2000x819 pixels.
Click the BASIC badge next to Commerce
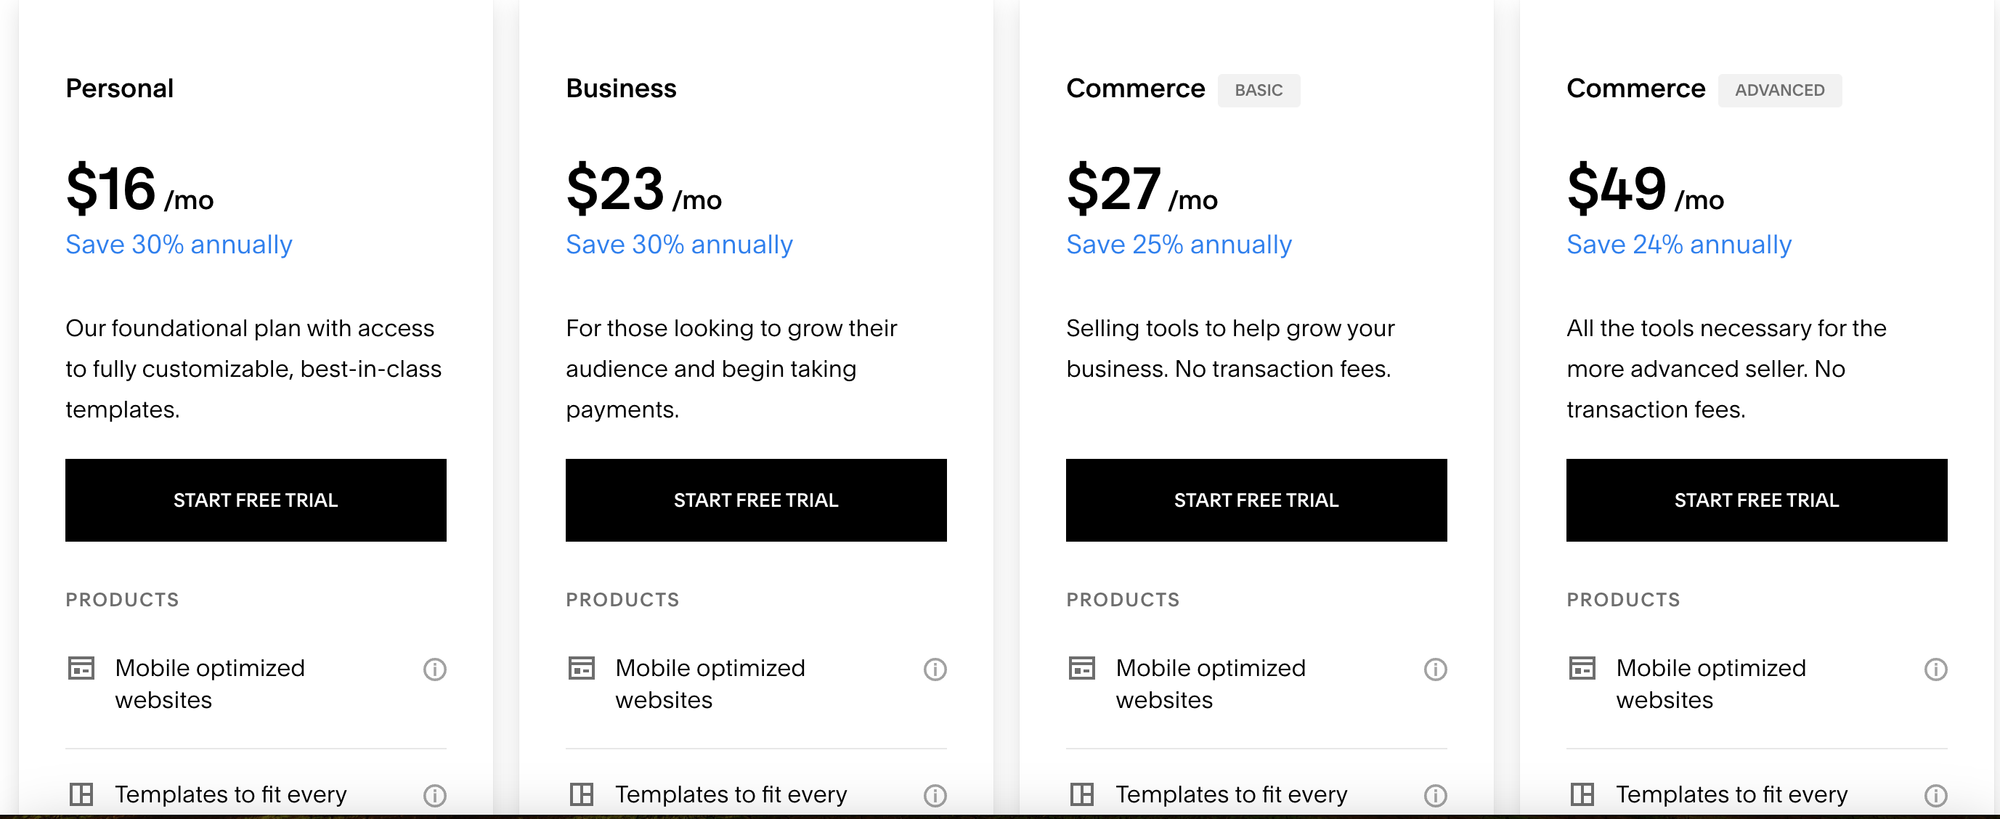pos(1259,90)
